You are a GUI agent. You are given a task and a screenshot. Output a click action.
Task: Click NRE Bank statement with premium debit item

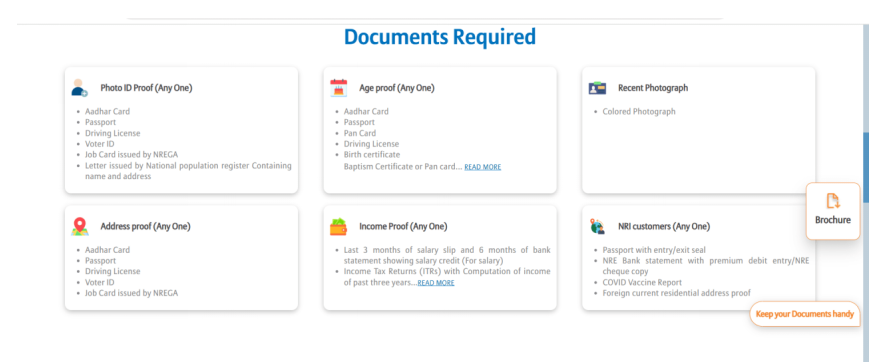coord(706,266)
